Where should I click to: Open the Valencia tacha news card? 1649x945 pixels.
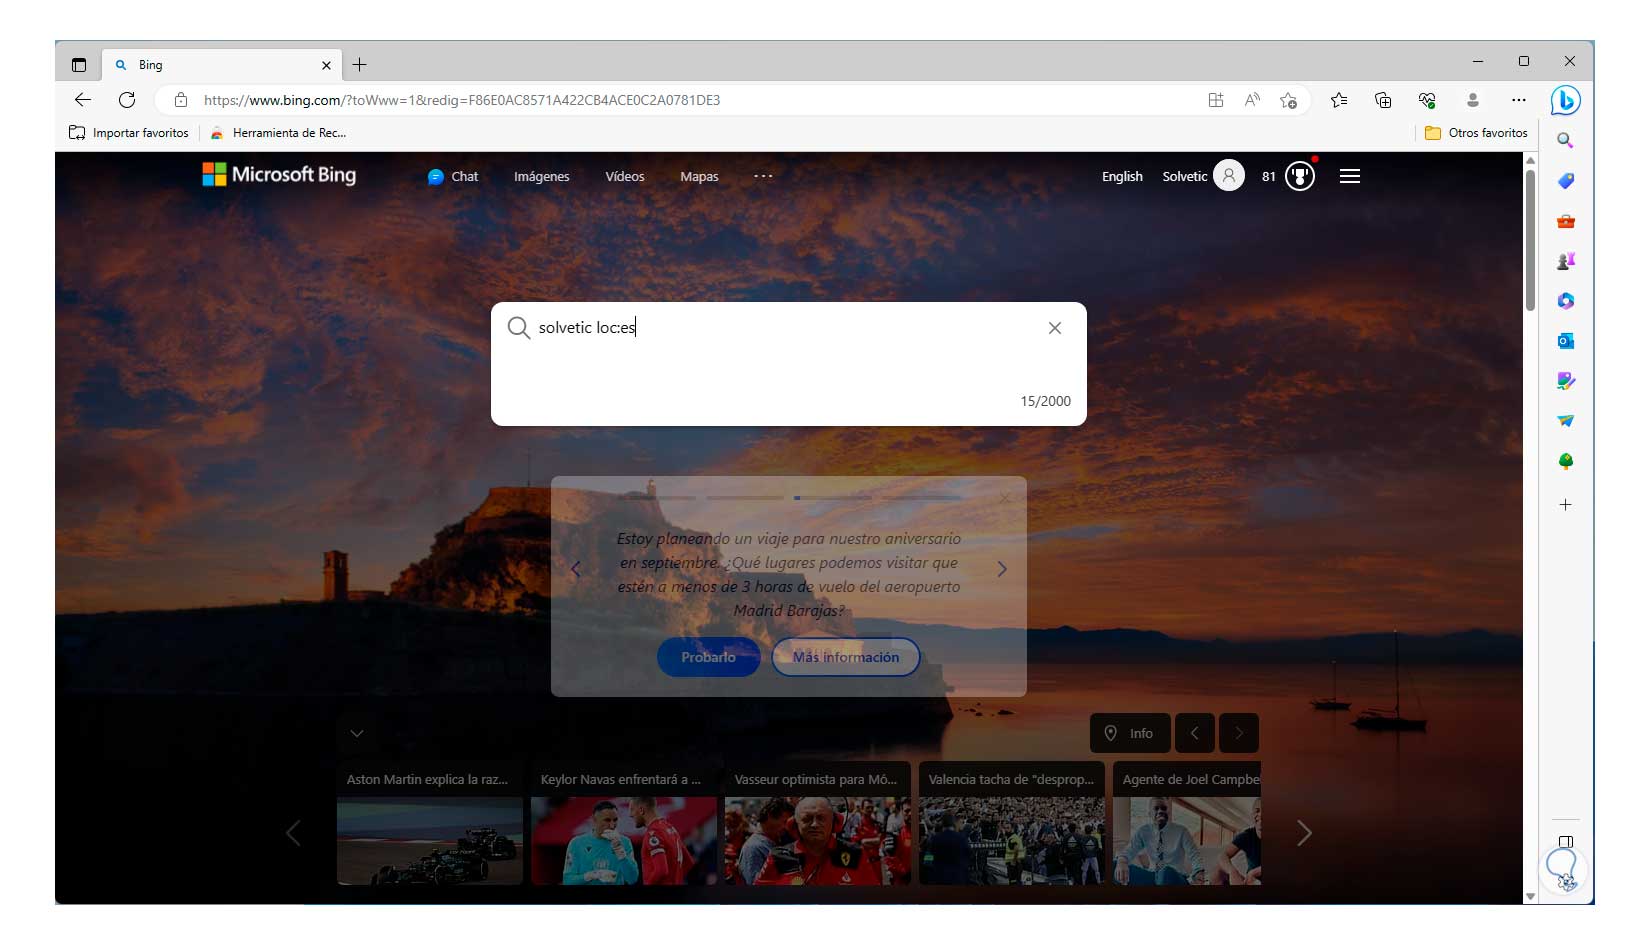pos(1012,824)
